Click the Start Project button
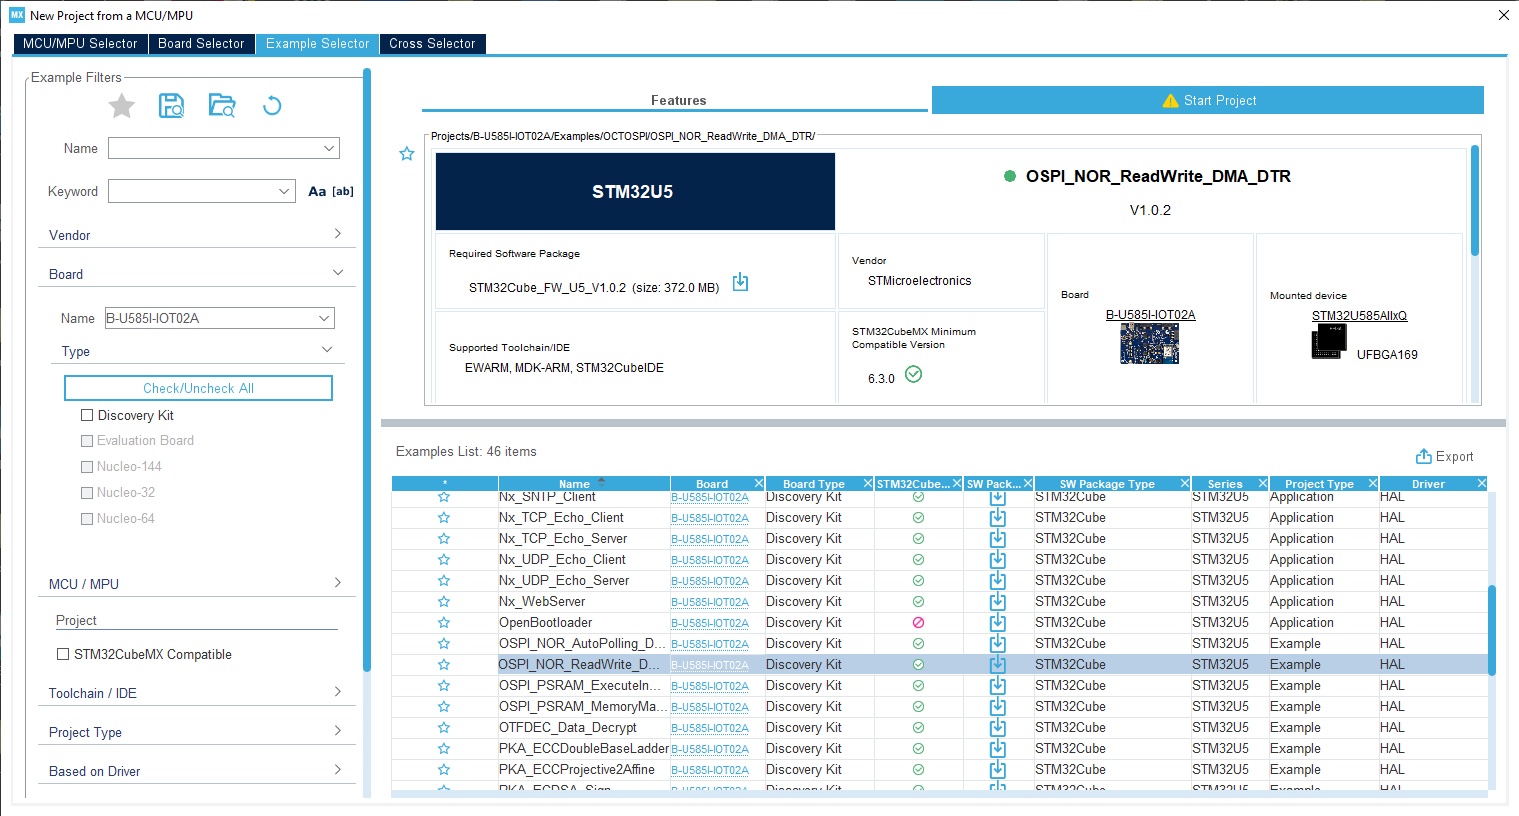The width and height of the screenshot is (1519, 816). click(1208, 101)
